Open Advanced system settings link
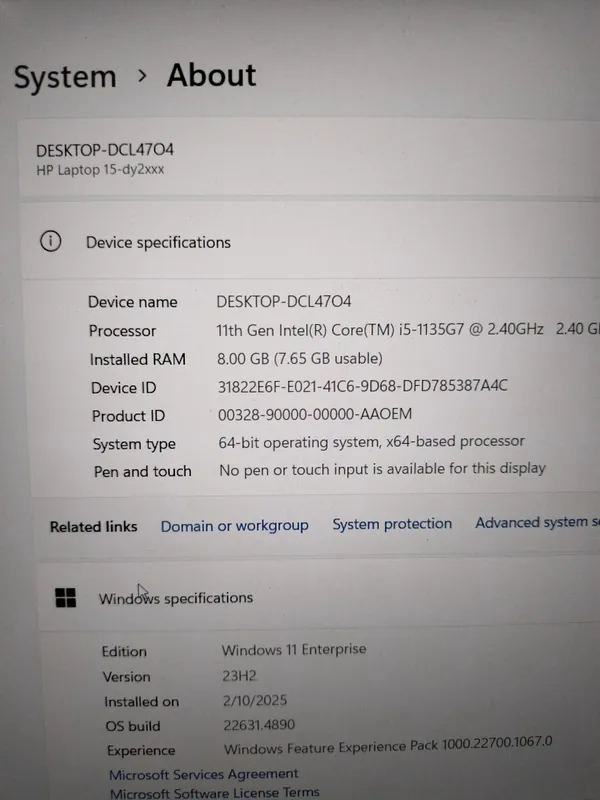The image size is (600, 800). 537,522
